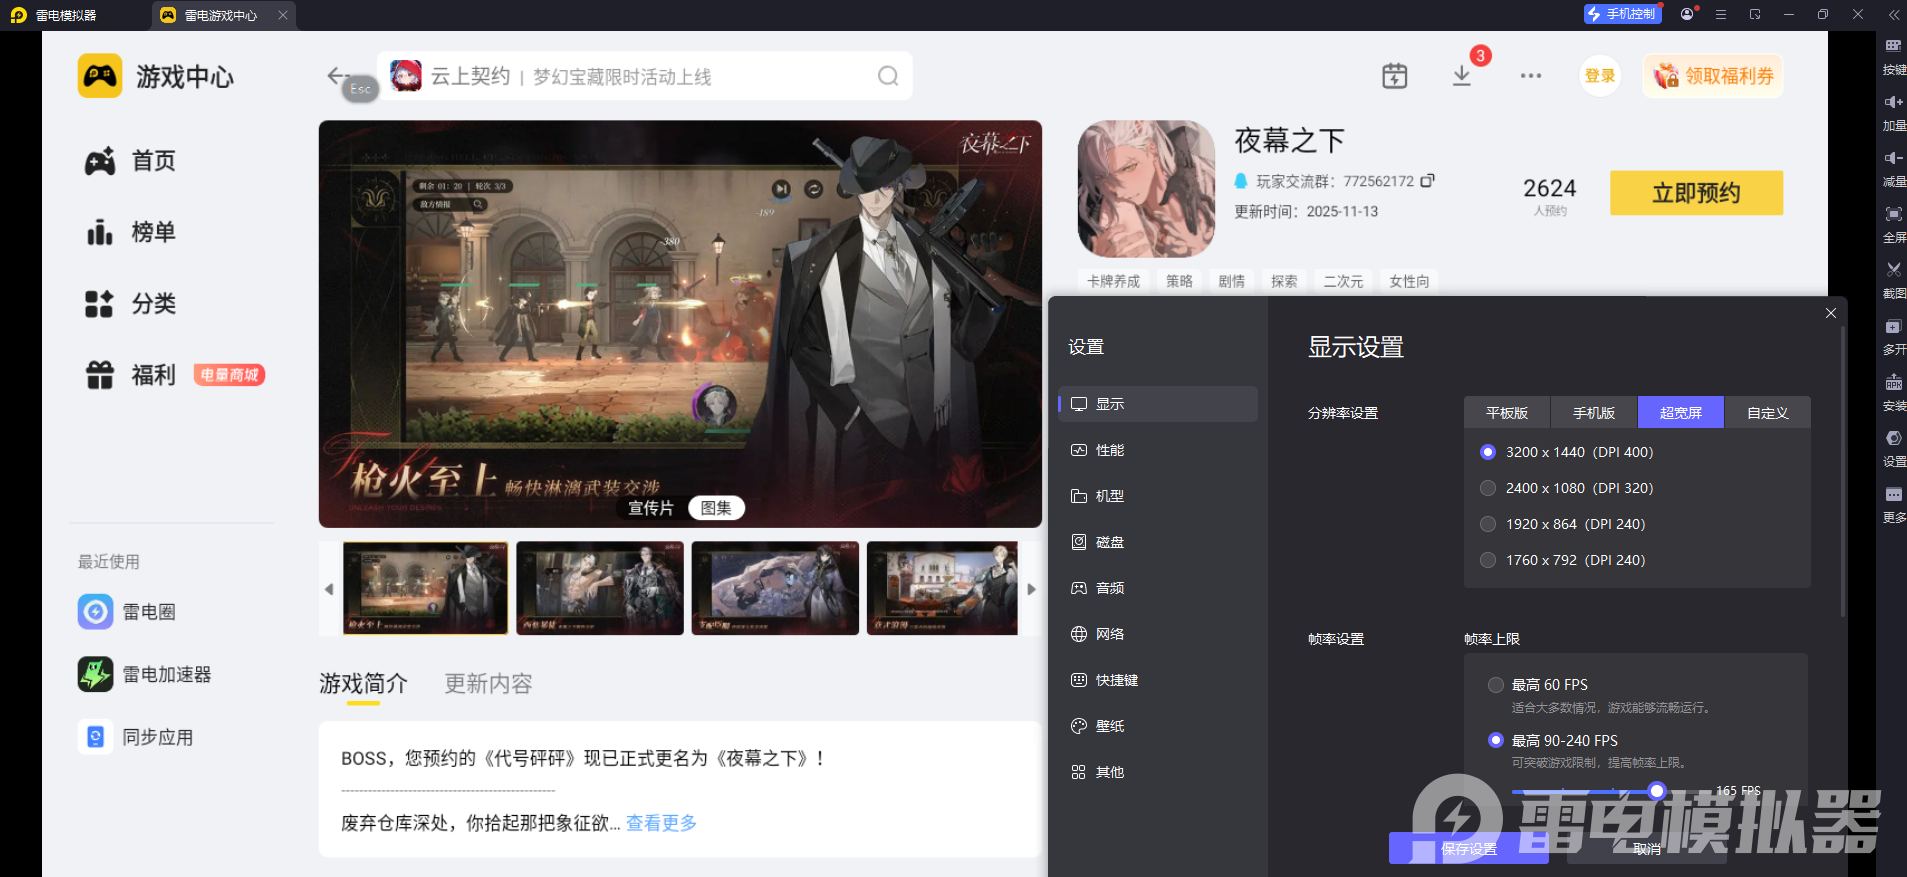The image size is (1907, 877).
Task: Switch to 平板版 resolution tab
Action: [1507, 413]
